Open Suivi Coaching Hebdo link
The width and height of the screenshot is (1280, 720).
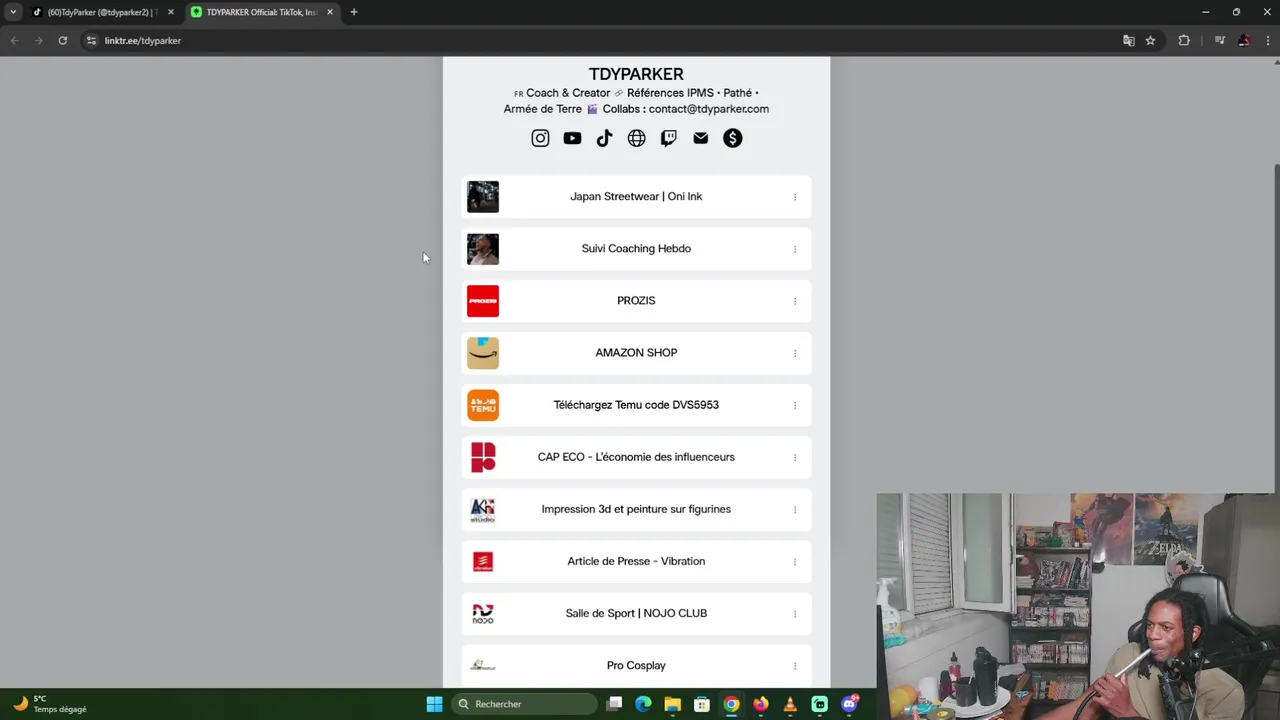pos(636,249)
